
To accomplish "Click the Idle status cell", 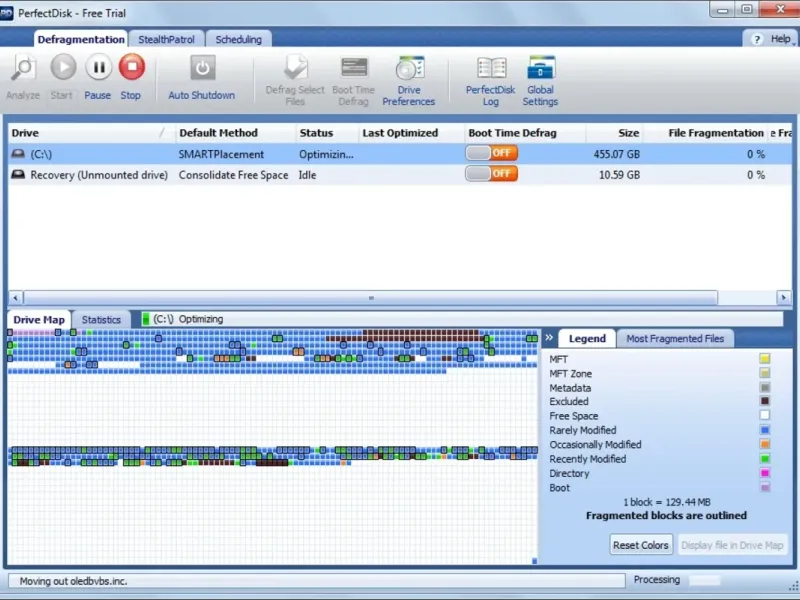I will pos(308,175).
